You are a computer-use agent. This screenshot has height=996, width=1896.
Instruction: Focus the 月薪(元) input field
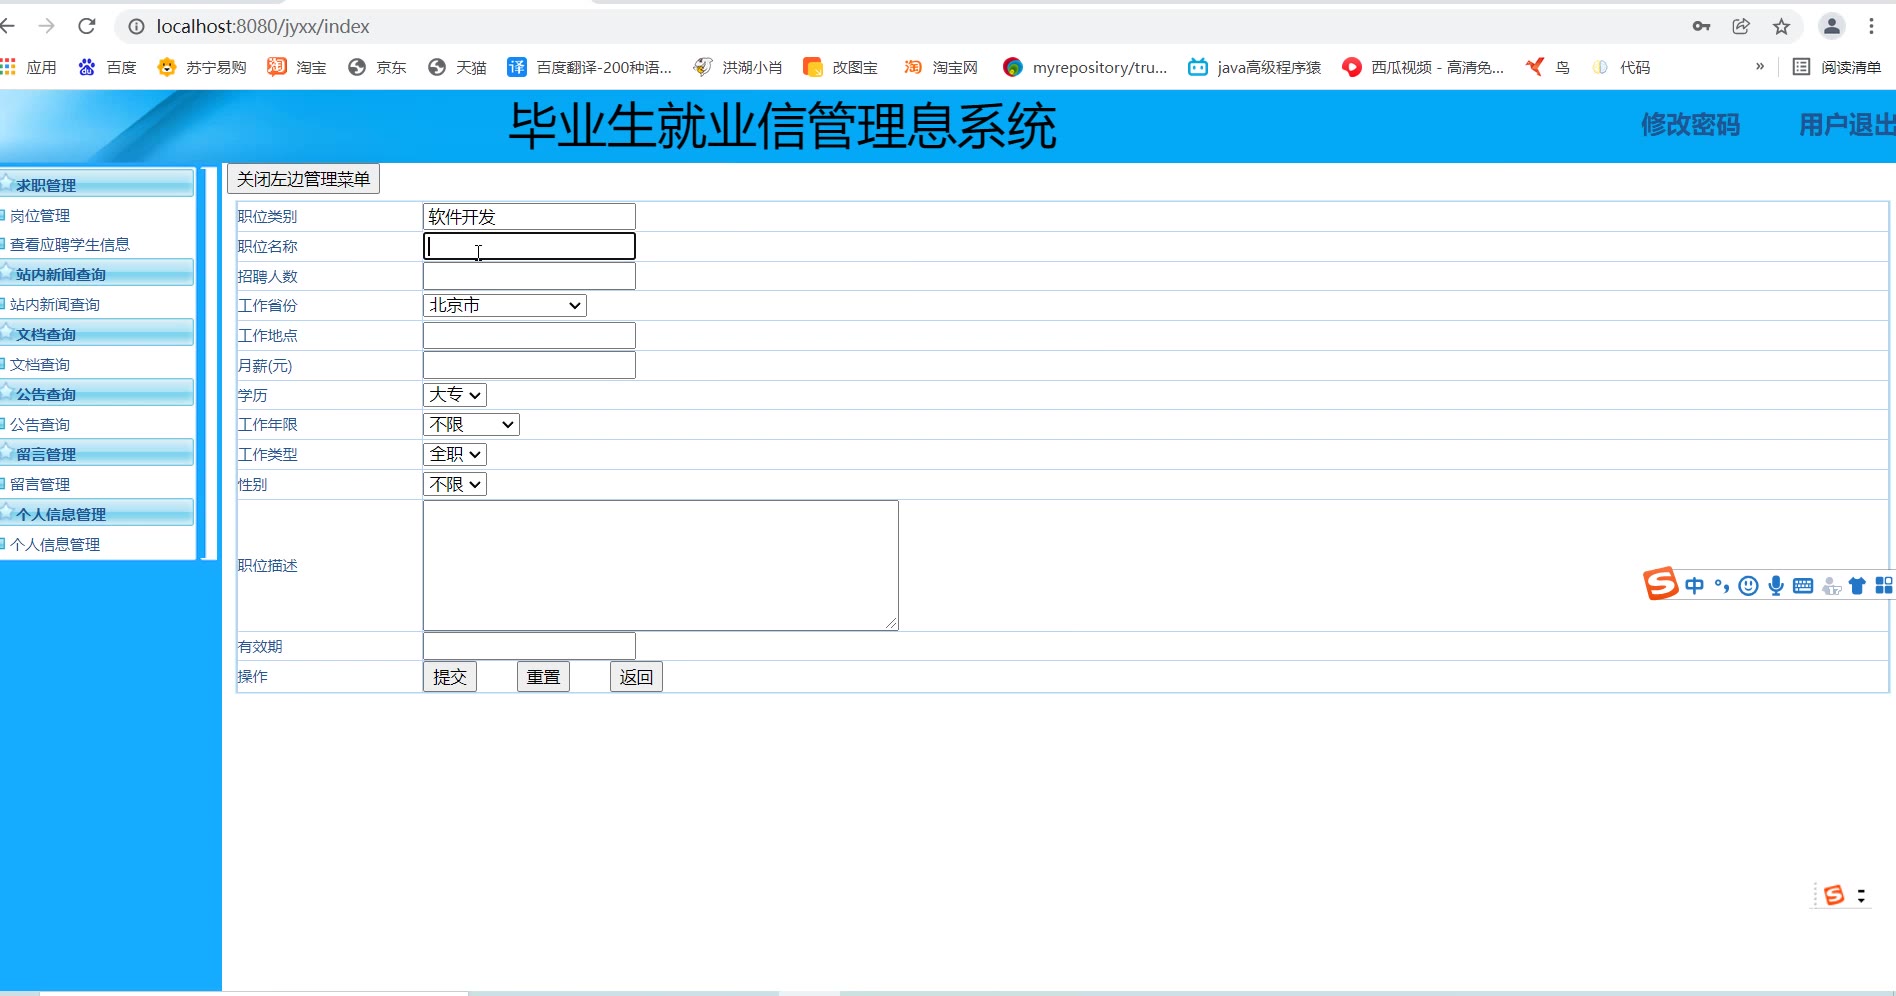(x=529, y=365)
